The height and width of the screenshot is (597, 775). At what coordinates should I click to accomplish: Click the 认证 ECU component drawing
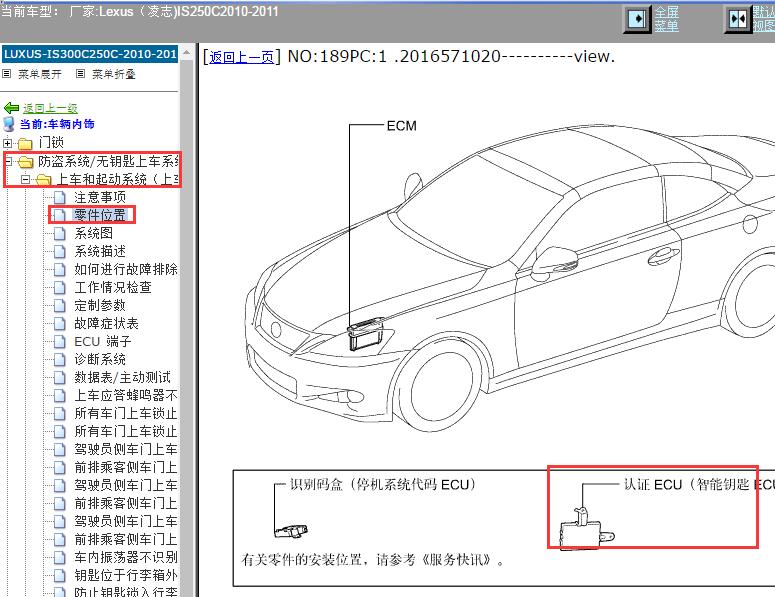pyautogui.click(x=587, y=529)
